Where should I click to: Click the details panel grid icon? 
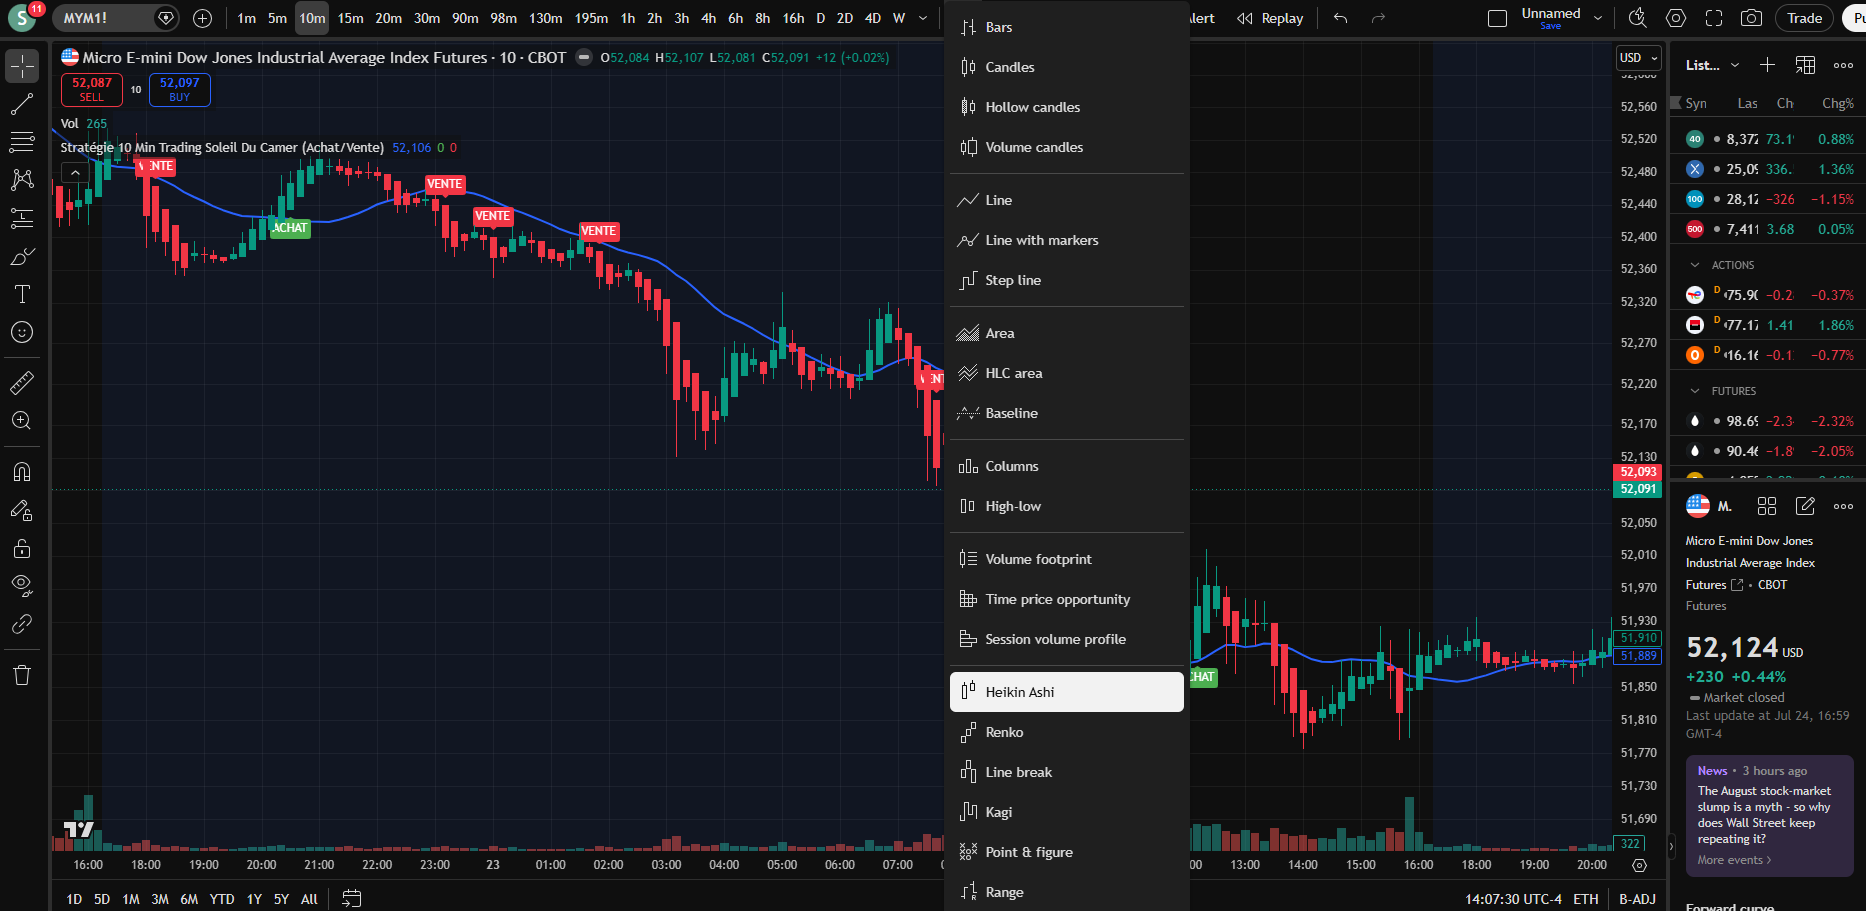pos(1767,506)
